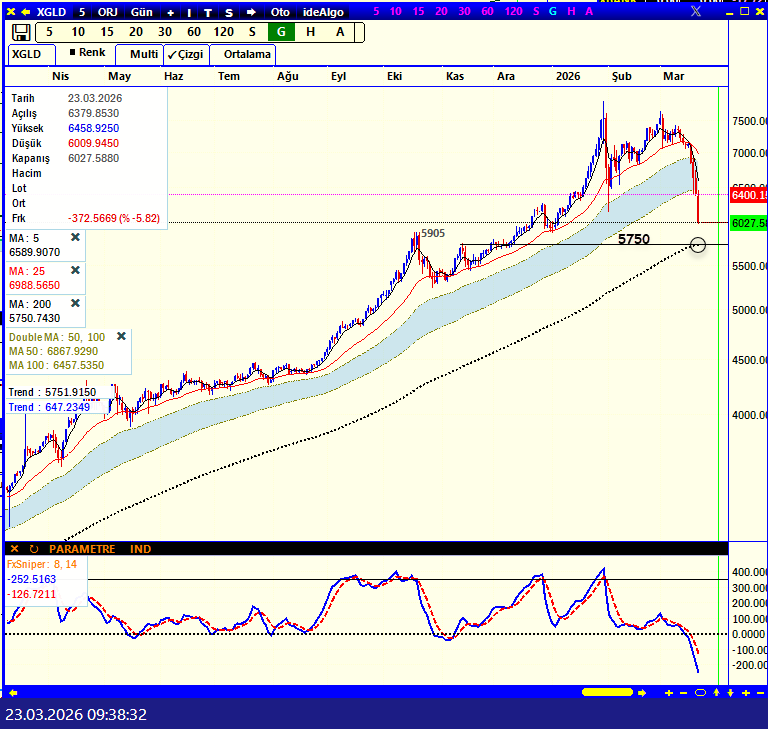Image resolution: width=768 pixels, height=729 pixels.
Task: Click the yellow left arrow at bottom left
Action: (13, 692)
